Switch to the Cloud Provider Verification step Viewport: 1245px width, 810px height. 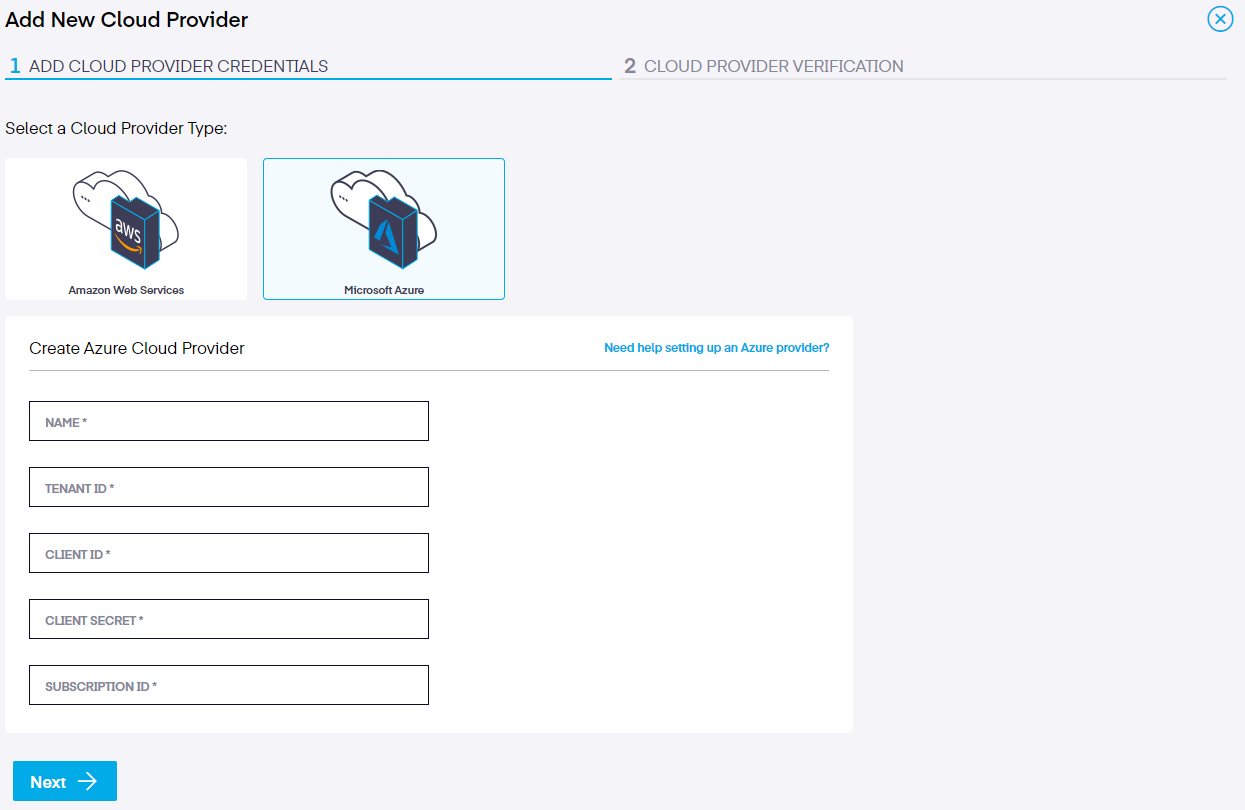(775, 65)
